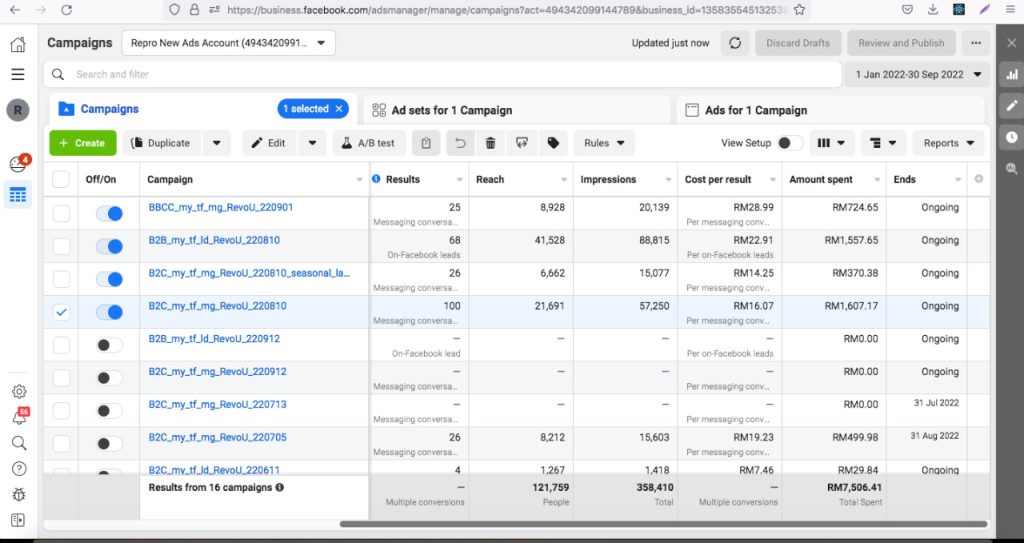
Task: Open the settings gear in left sidebar
Action: click(x=19, y=391)
